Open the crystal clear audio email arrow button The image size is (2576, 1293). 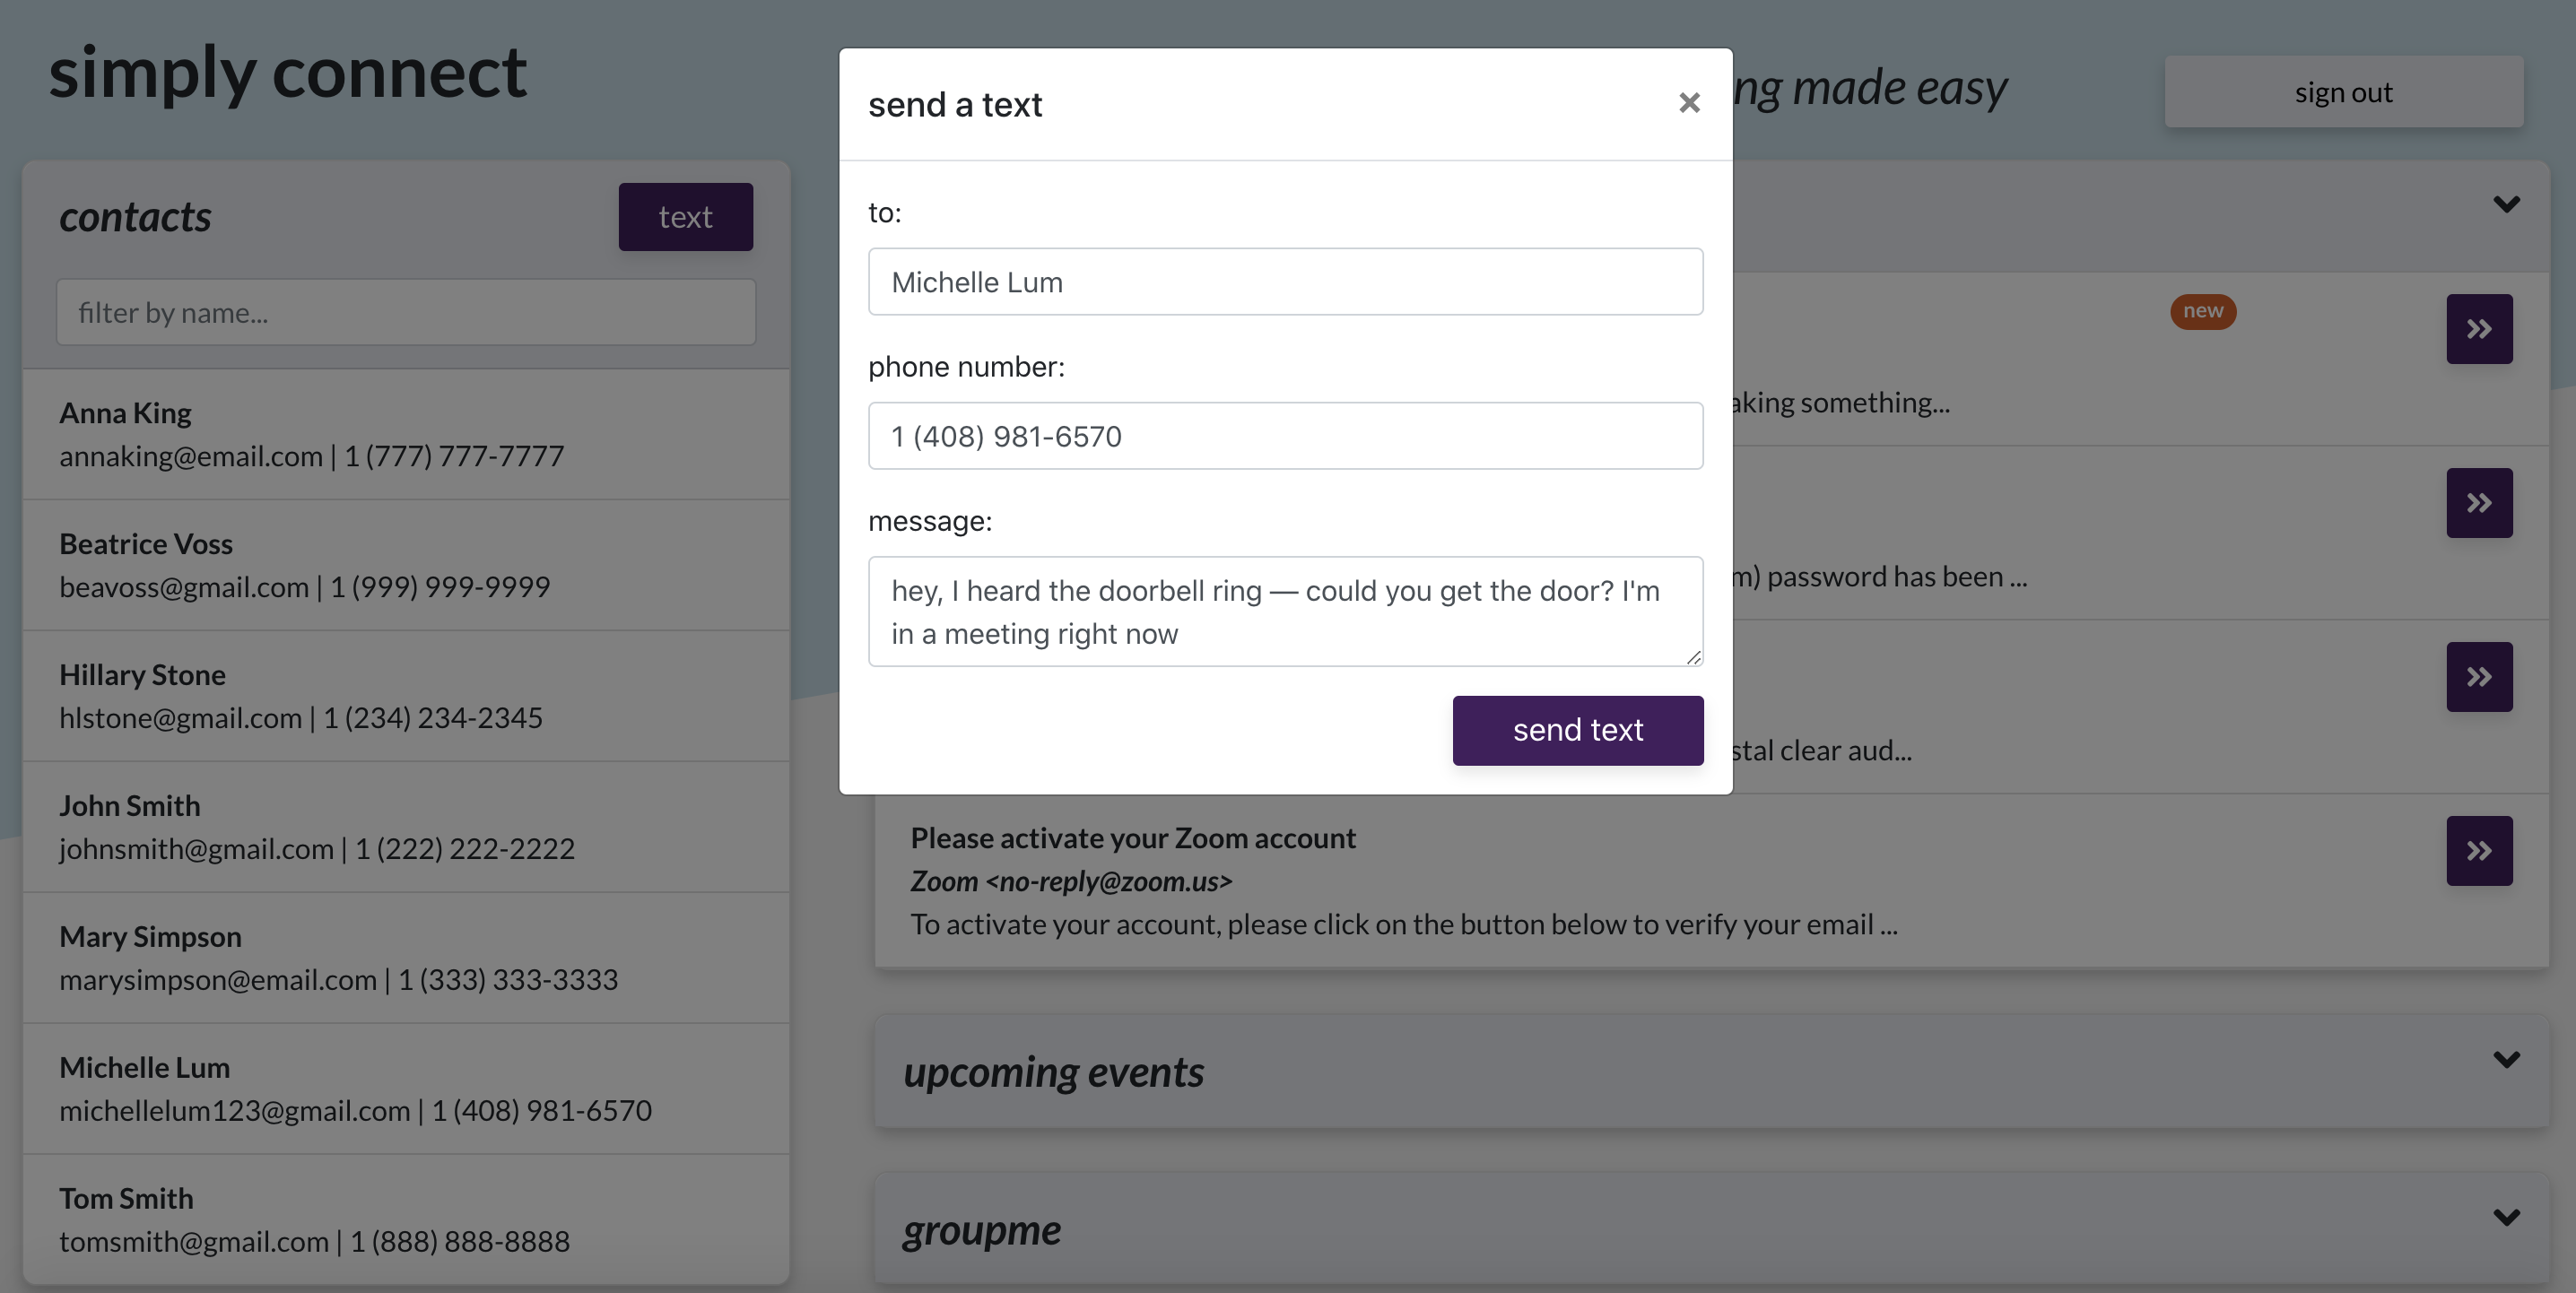coord(2478,677)
